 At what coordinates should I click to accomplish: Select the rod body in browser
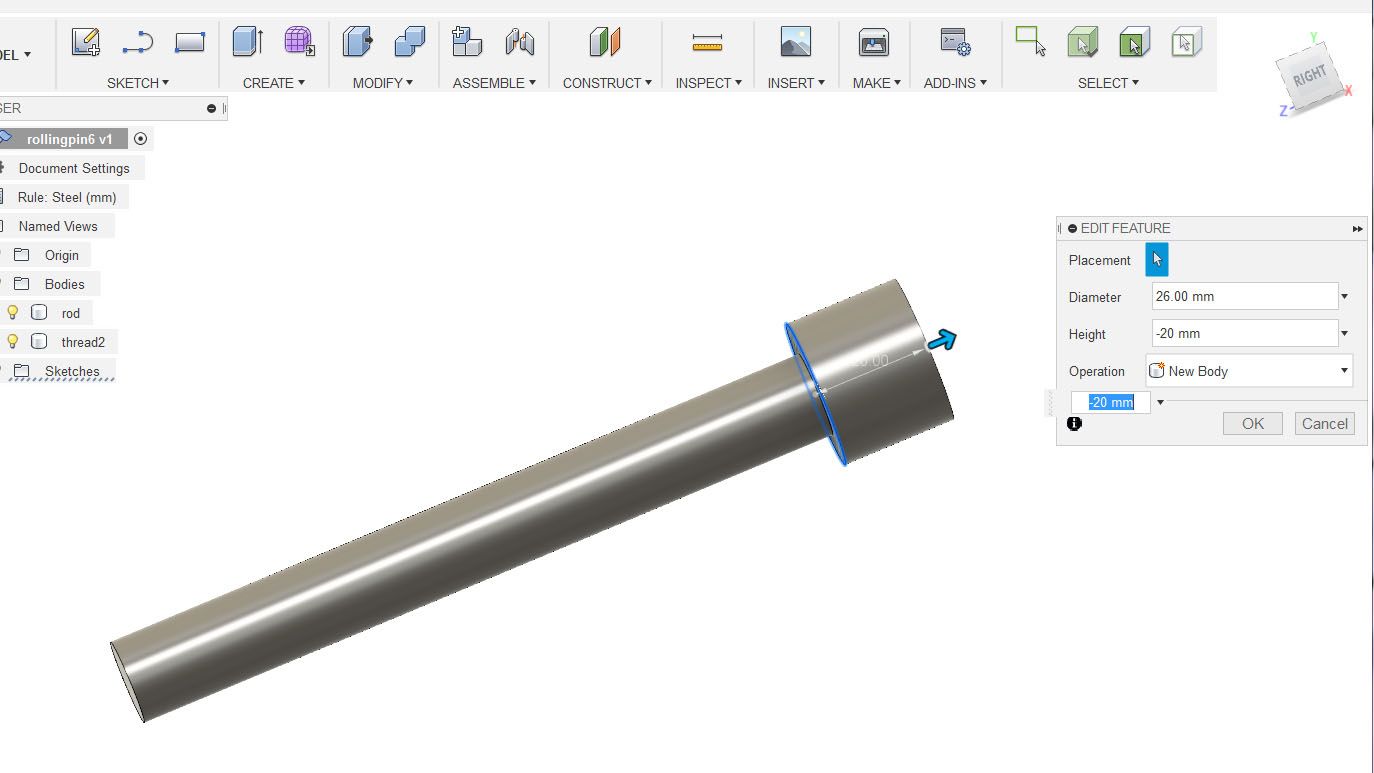click(70, 313)
